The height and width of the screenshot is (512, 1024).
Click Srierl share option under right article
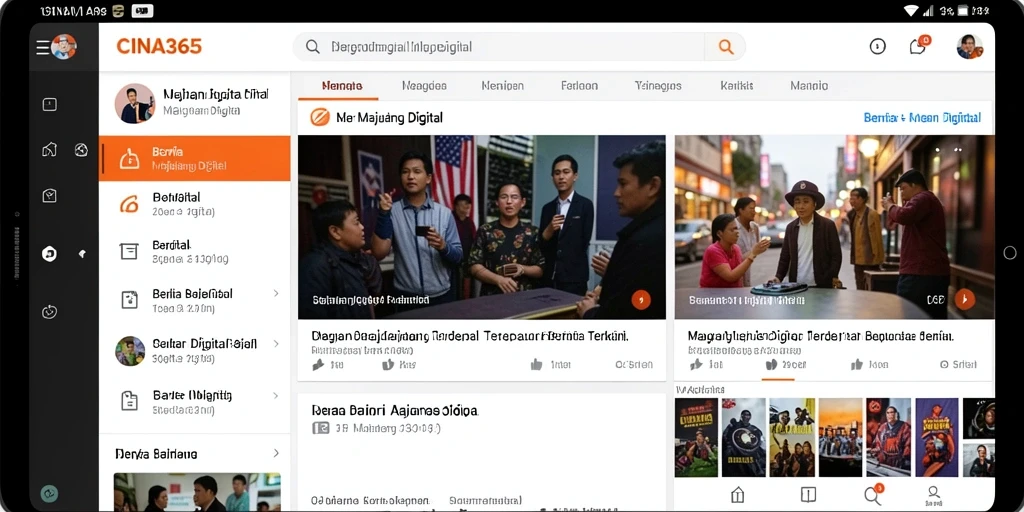(x=958, y=364)
